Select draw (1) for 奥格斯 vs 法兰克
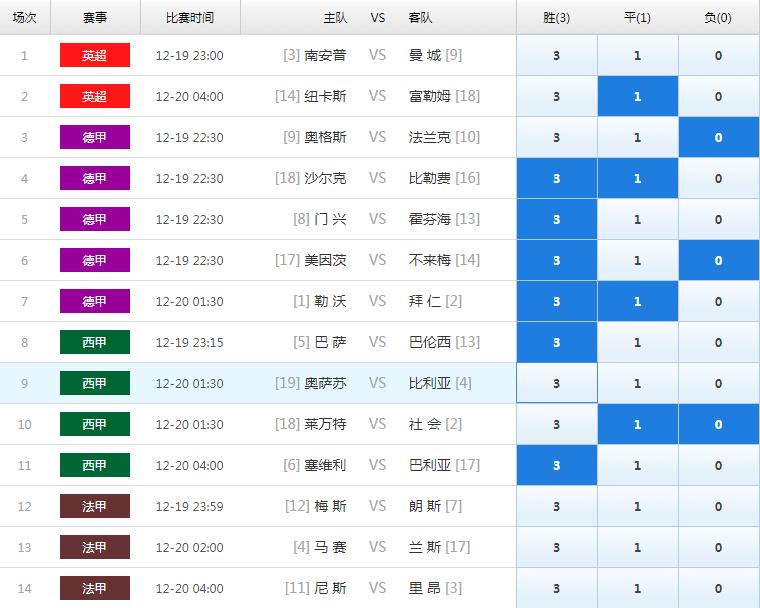This screenshot has width=760, height=608. tap(637, 137)
